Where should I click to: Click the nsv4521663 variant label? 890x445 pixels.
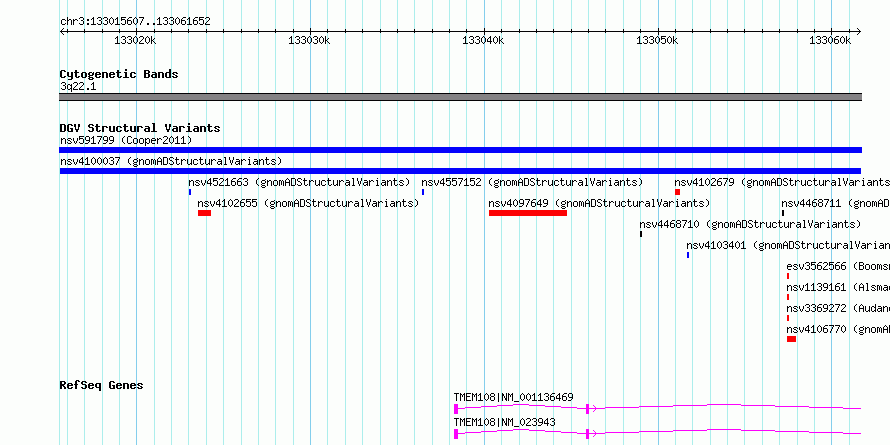pyautogui.click(x=299, y=182)
